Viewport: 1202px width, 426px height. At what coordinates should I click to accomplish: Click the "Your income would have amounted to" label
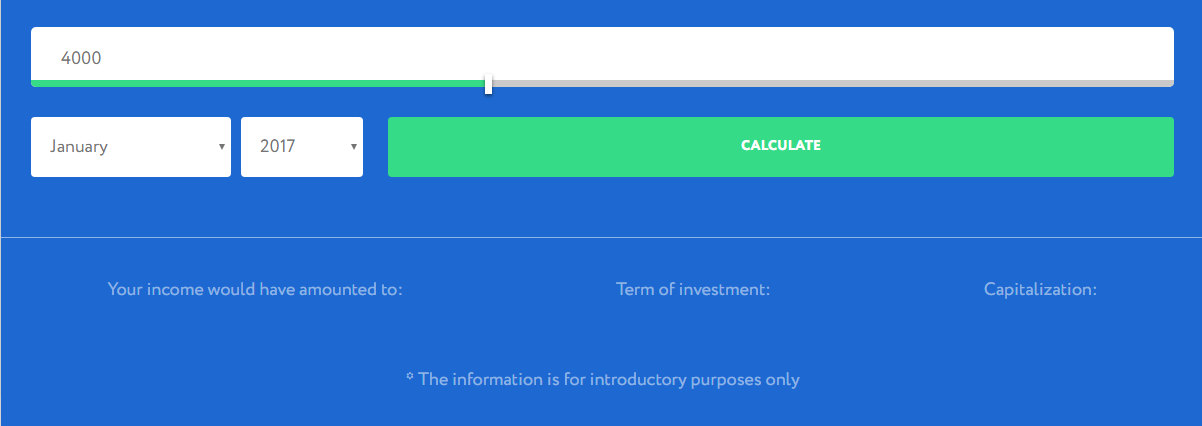click(255, 290)
